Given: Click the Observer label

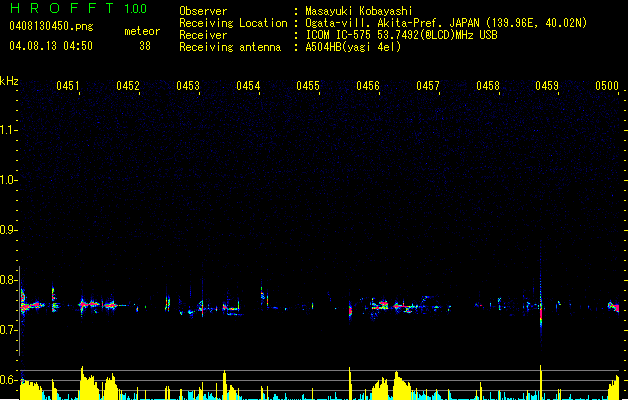Looking at the screenshot, I should (x=203, y=11).
